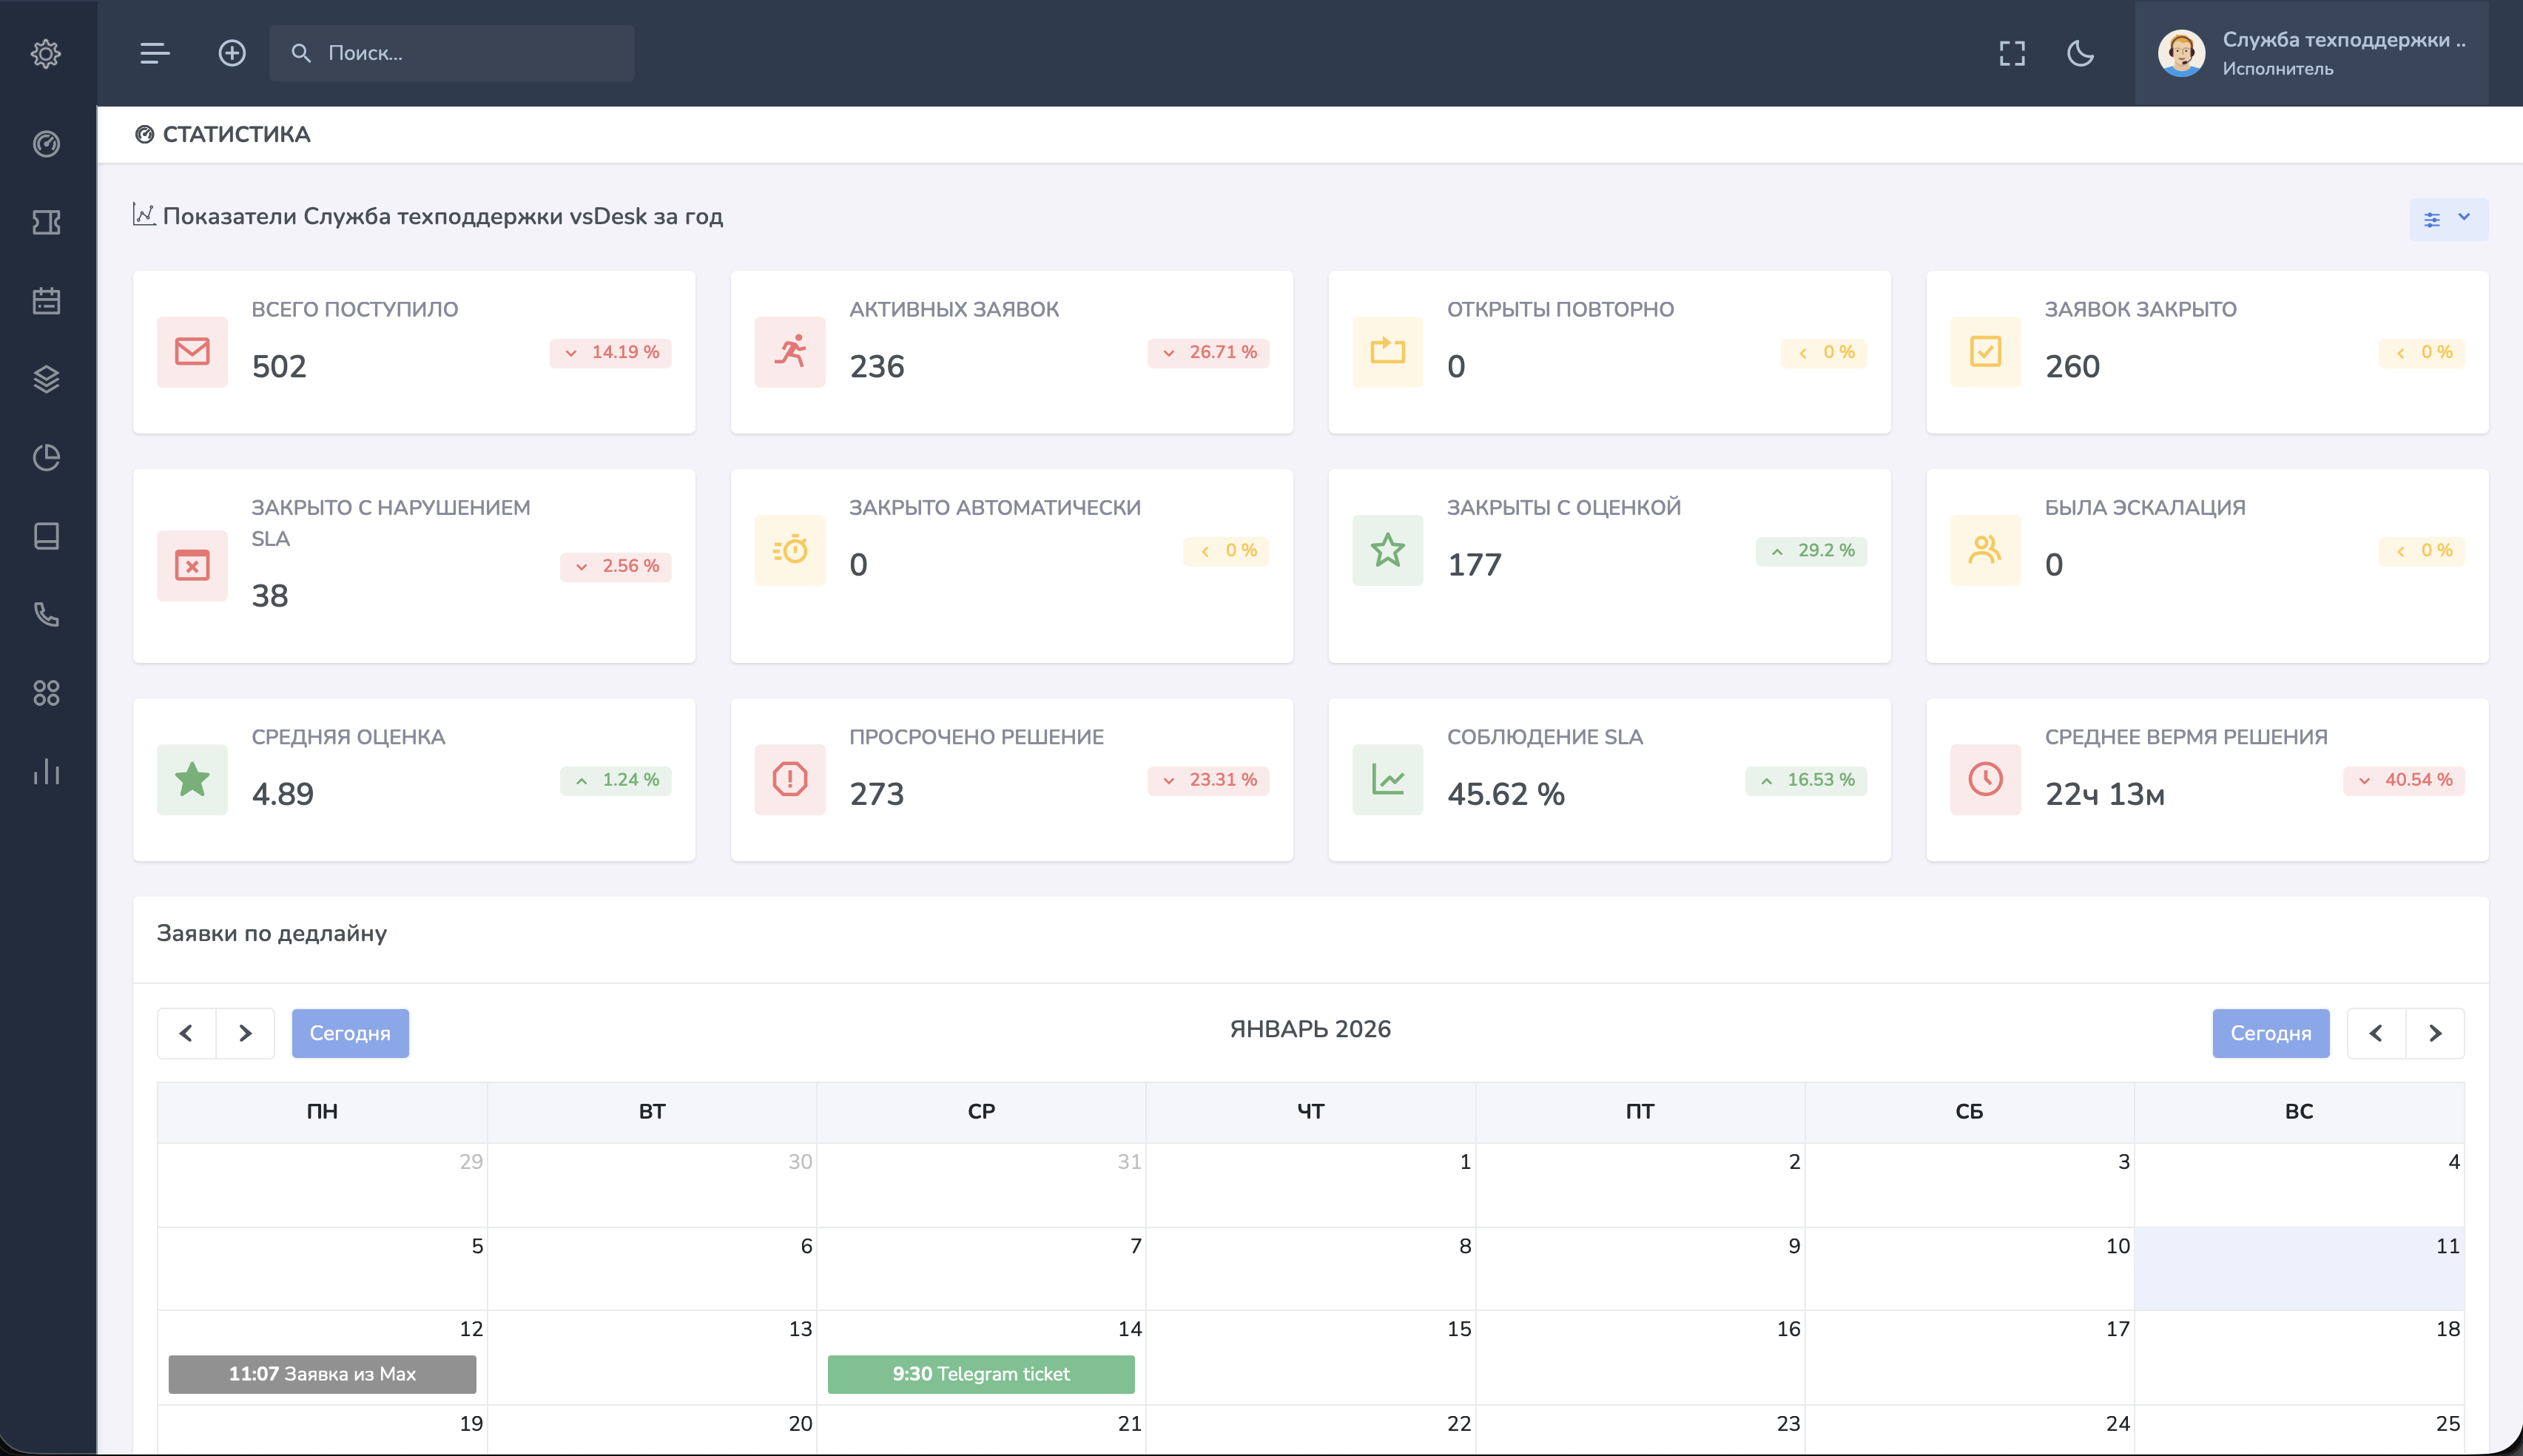Click the layers stack icon in sidebar
Image resolution: width=2523 pixels, height=1456 pixels.
pyautogui.click(x=47, y=378)
